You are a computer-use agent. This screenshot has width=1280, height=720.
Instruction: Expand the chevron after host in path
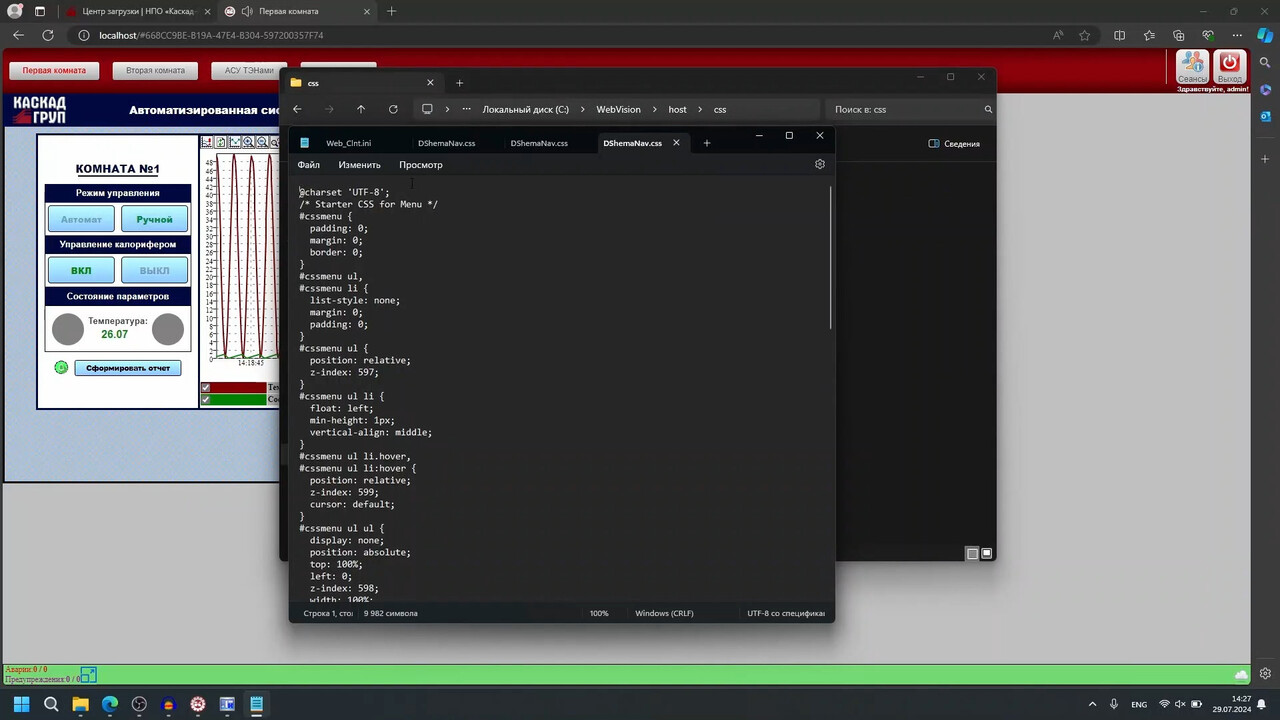point(700,109)
